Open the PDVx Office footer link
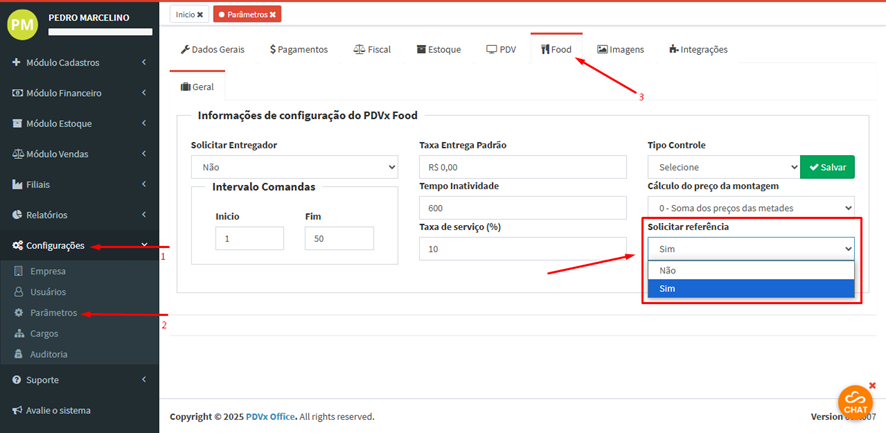Viewport: 886px width, 433px height. (x=270, y=416)
